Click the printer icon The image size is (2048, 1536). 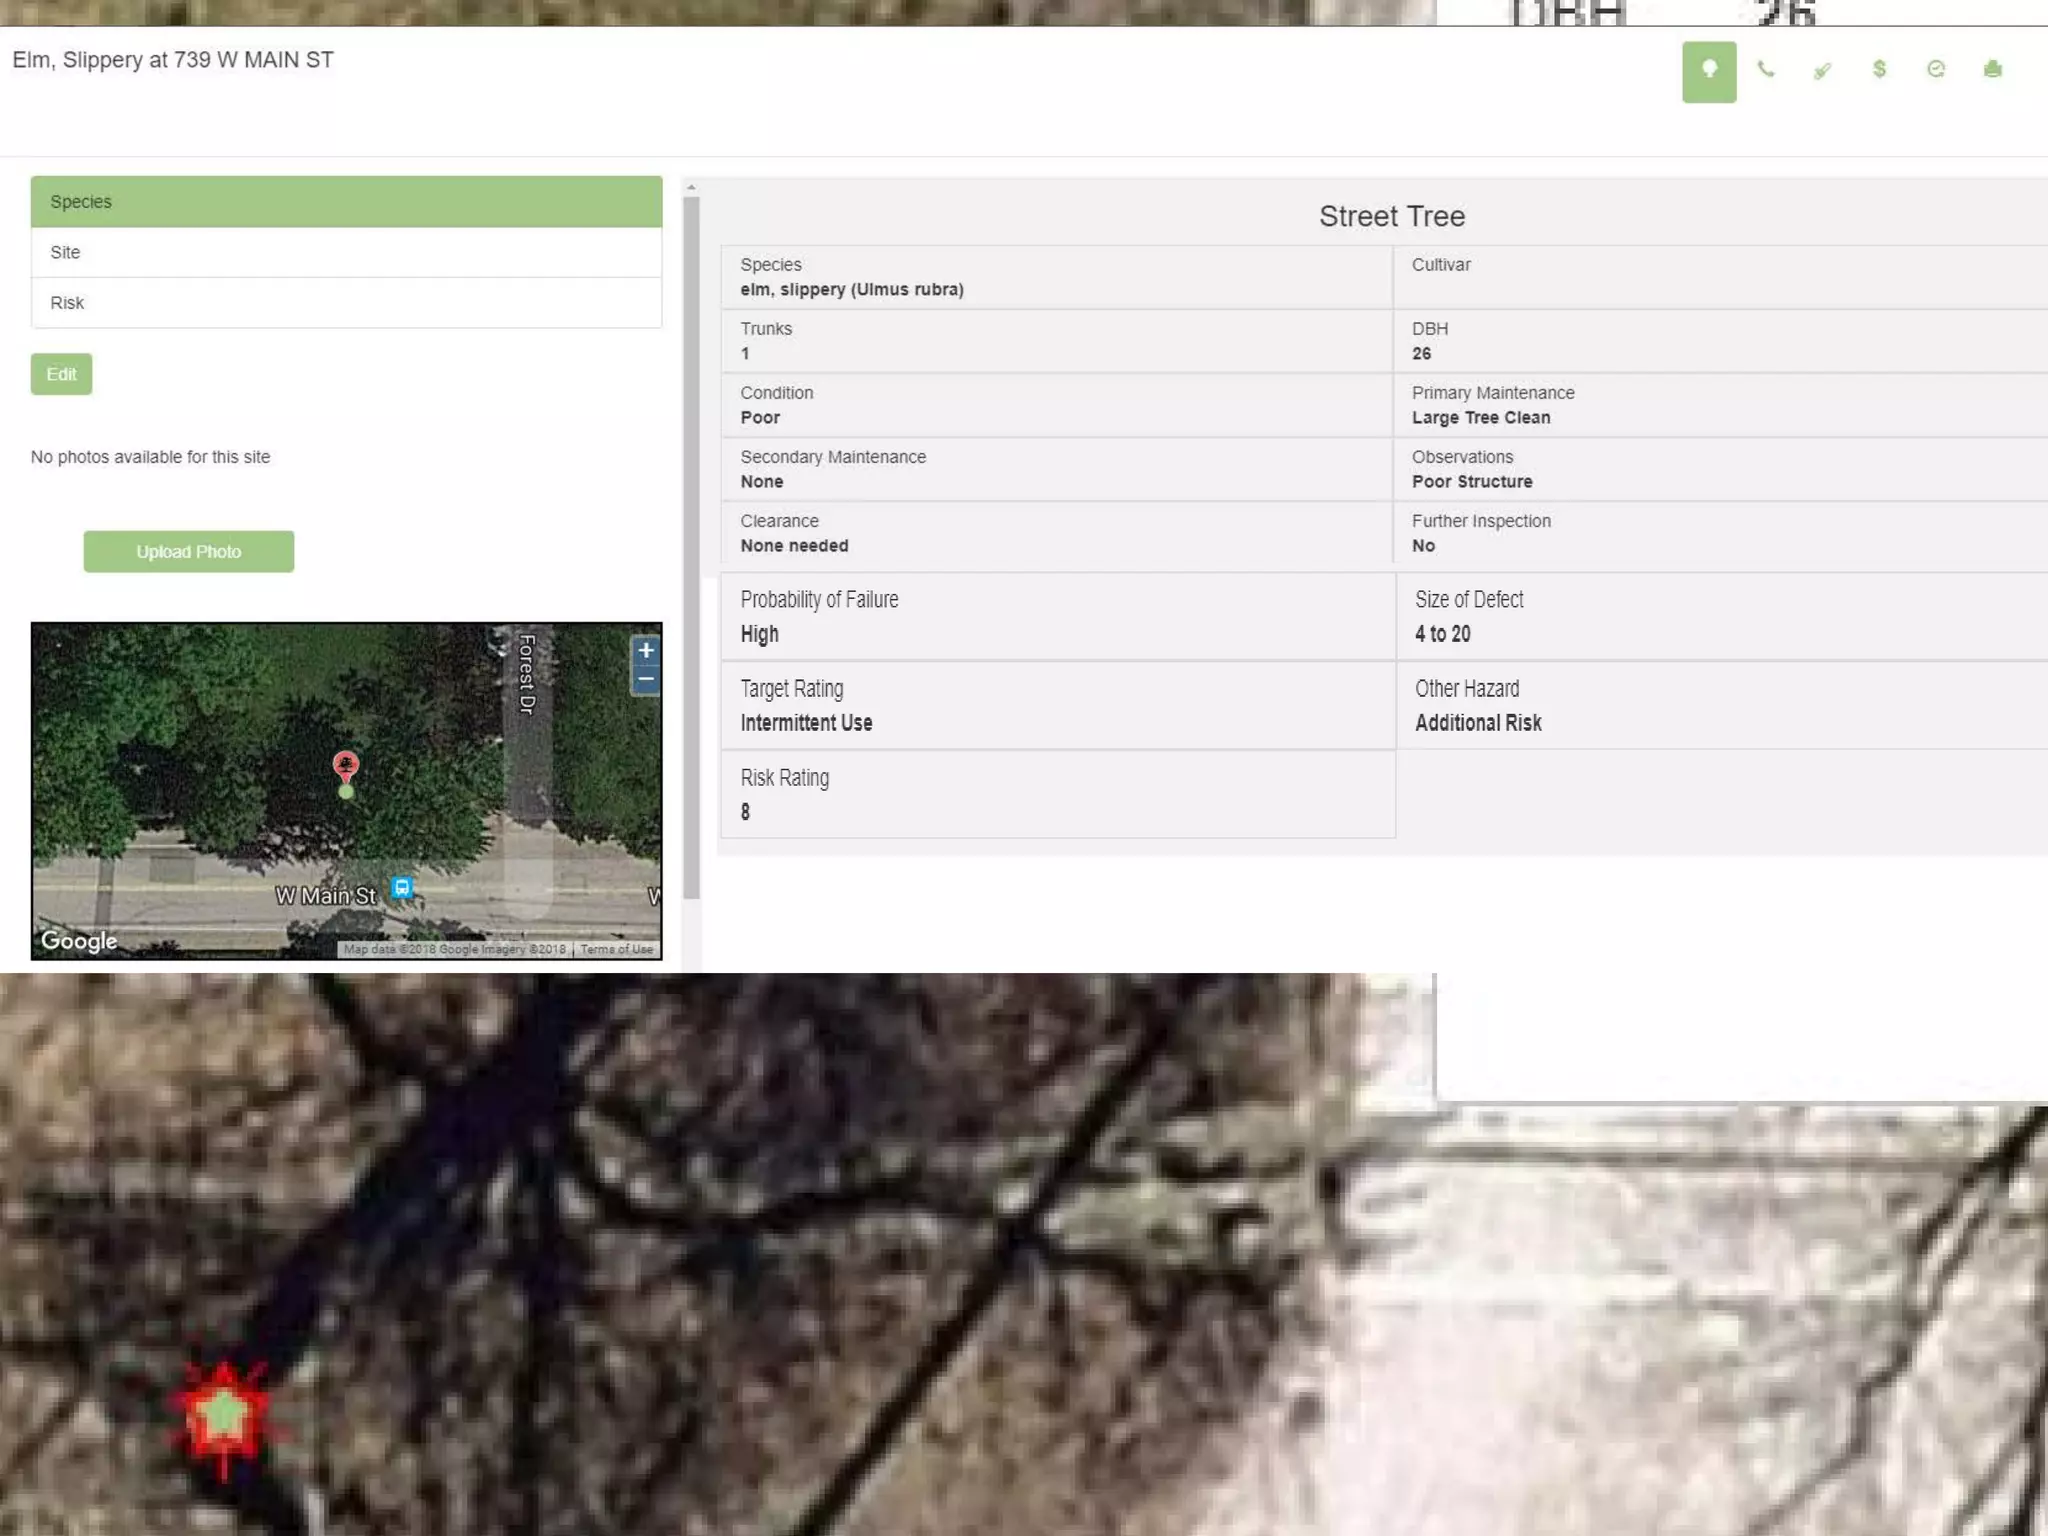click(x=1992, y=69)
